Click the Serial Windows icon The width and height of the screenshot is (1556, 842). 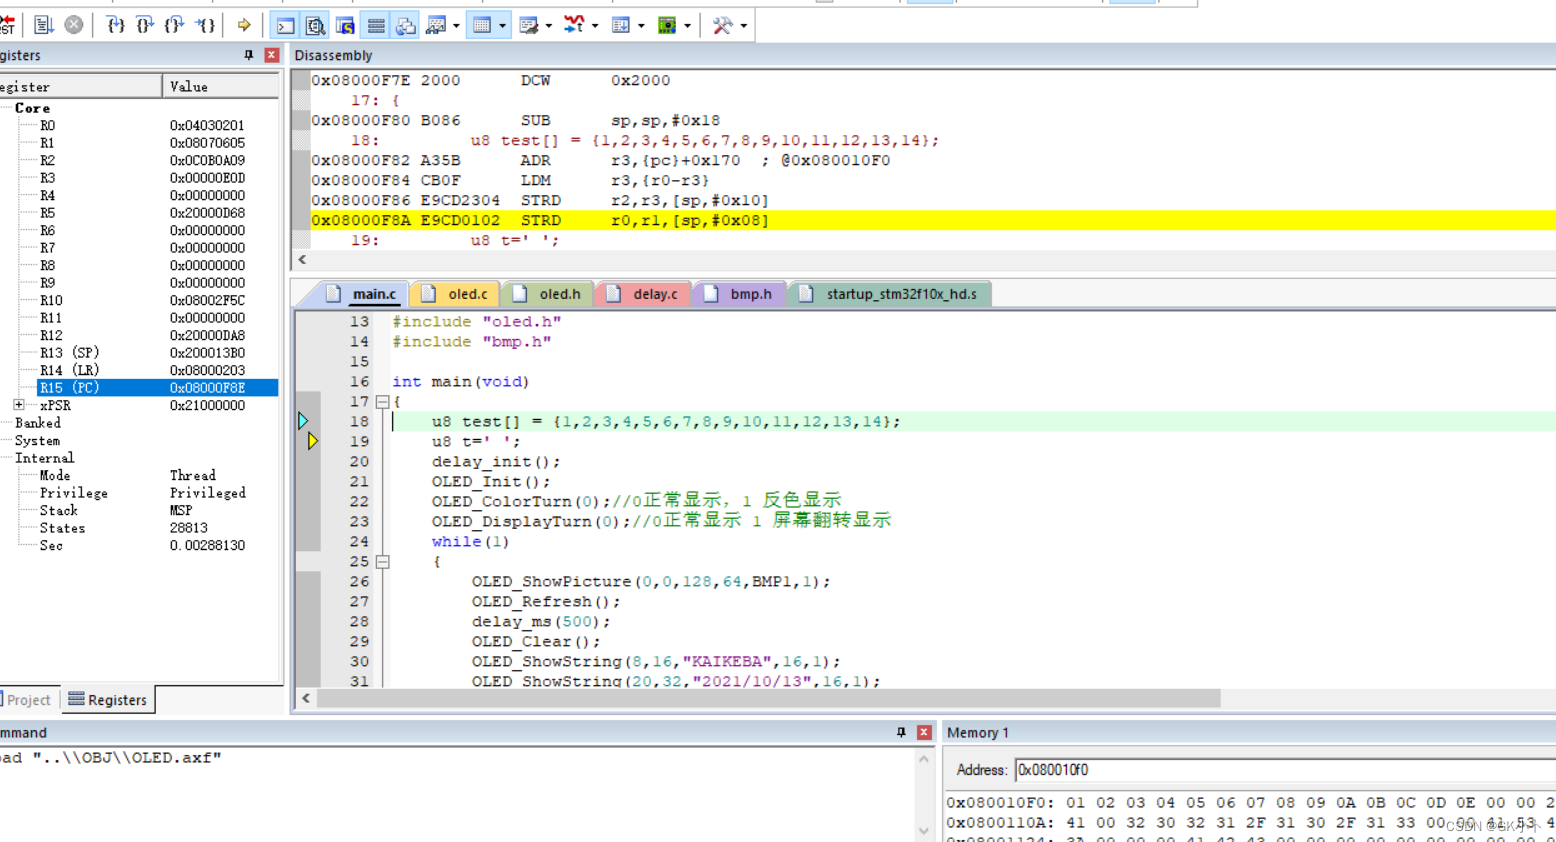528,25
